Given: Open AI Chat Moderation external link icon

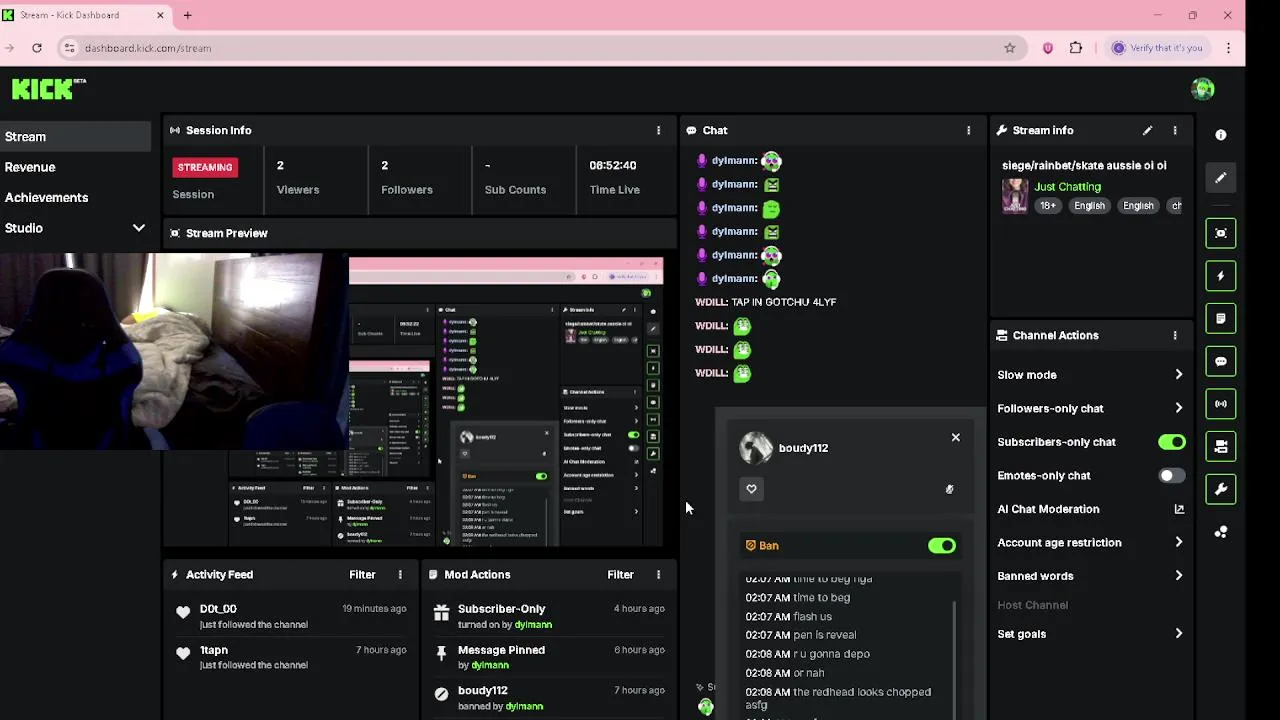Looking at the screenshot, I should click(x=1179, y=509).
